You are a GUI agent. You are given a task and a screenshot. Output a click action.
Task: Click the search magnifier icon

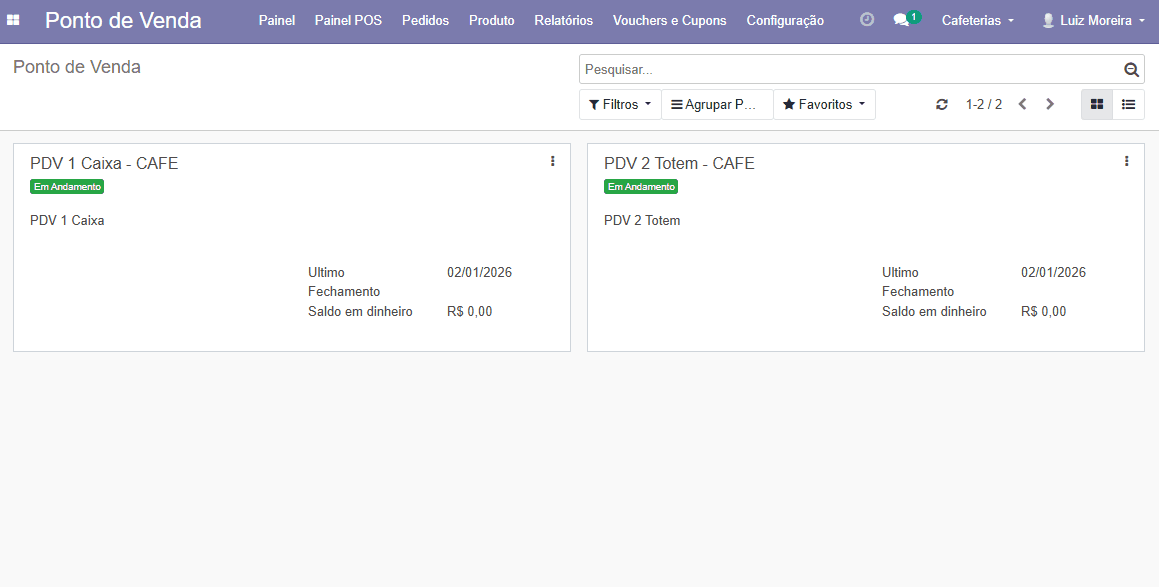[x=1131, y=70]
